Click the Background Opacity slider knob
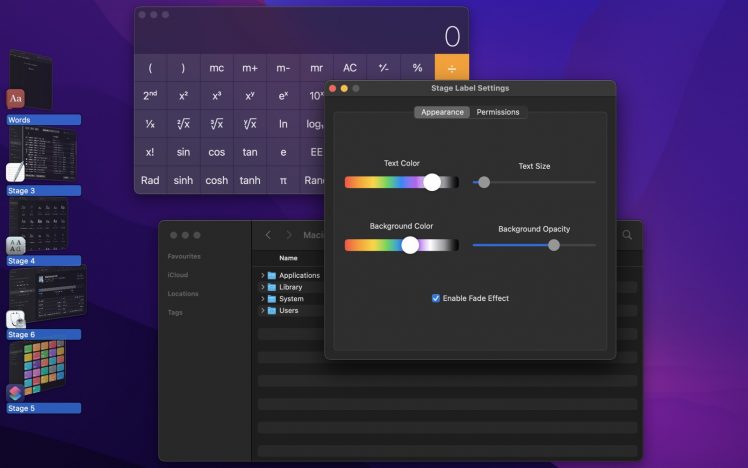The width and height of the screenshot is (748, 468). click(x=554, y=245)
